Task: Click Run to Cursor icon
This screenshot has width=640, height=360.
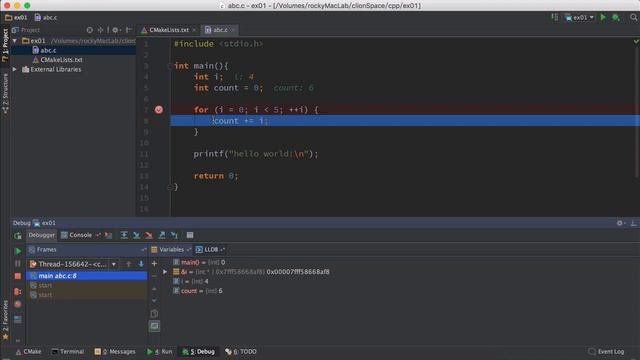Action: coord(174,235)
